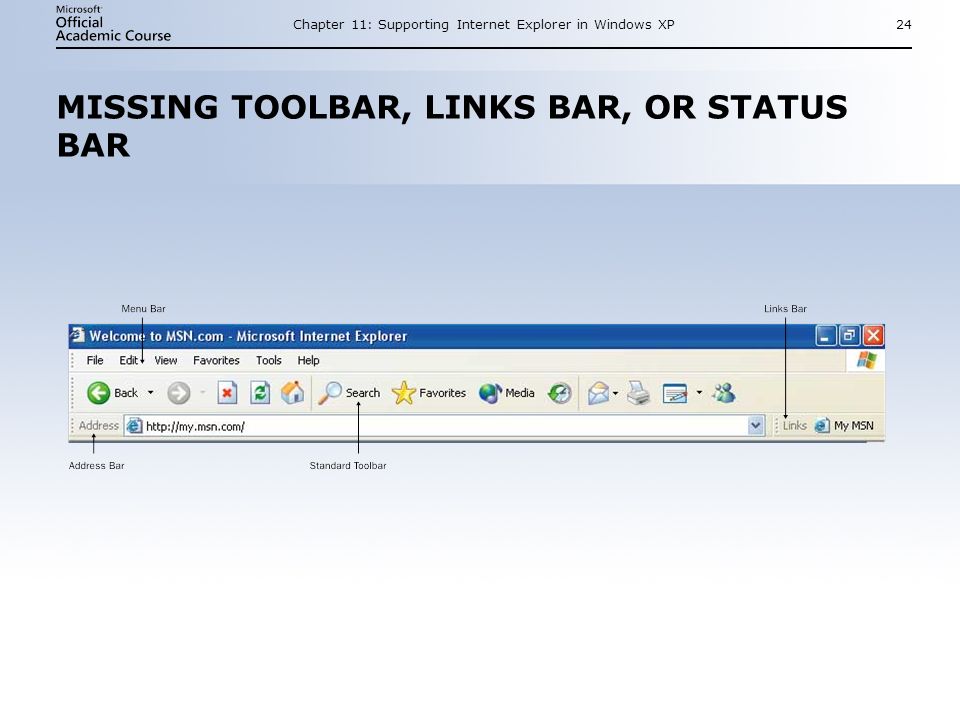Open the Forward history dropdown arrow
This screenshot has width=960, height=720.
pos(203,392)
